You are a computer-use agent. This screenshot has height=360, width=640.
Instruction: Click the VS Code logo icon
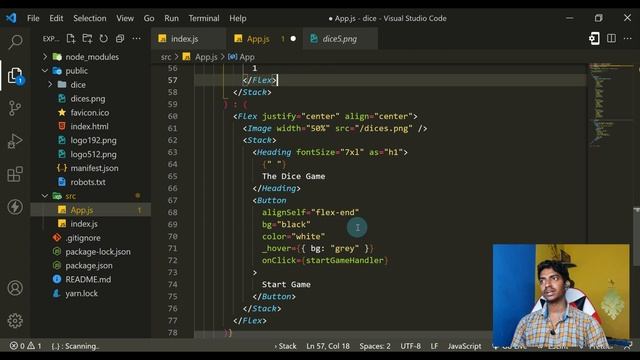click(11, 18)
